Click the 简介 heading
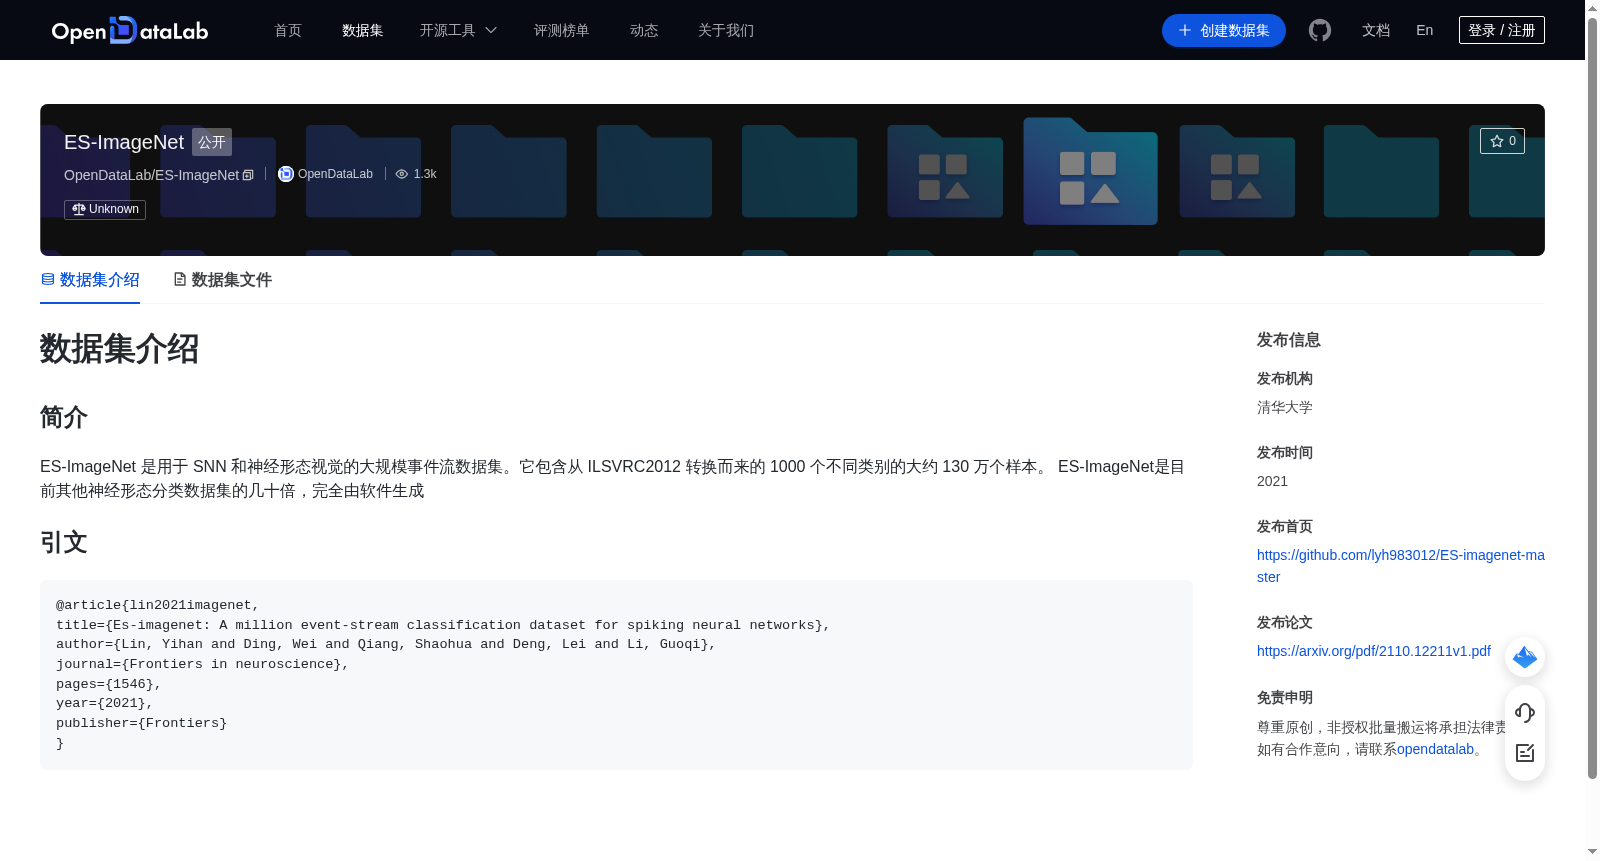This screenshot has height=861, width=1600. coord(64,417)
